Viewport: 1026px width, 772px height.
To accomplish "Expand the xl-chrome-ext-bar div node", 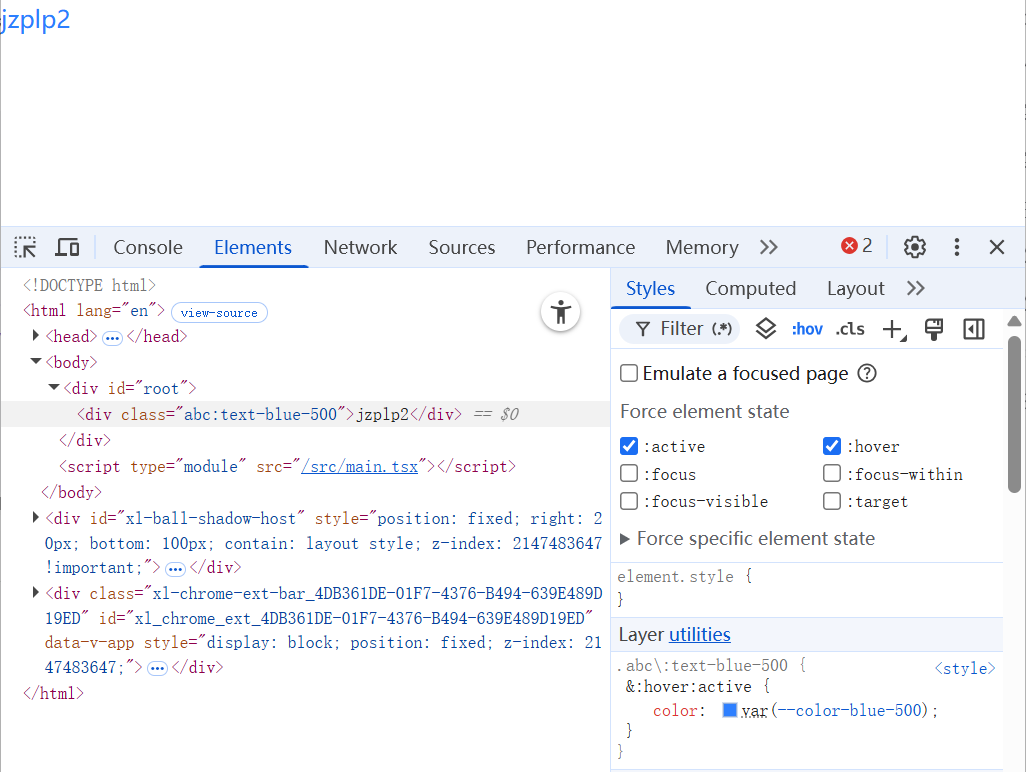I will point(36,593).
